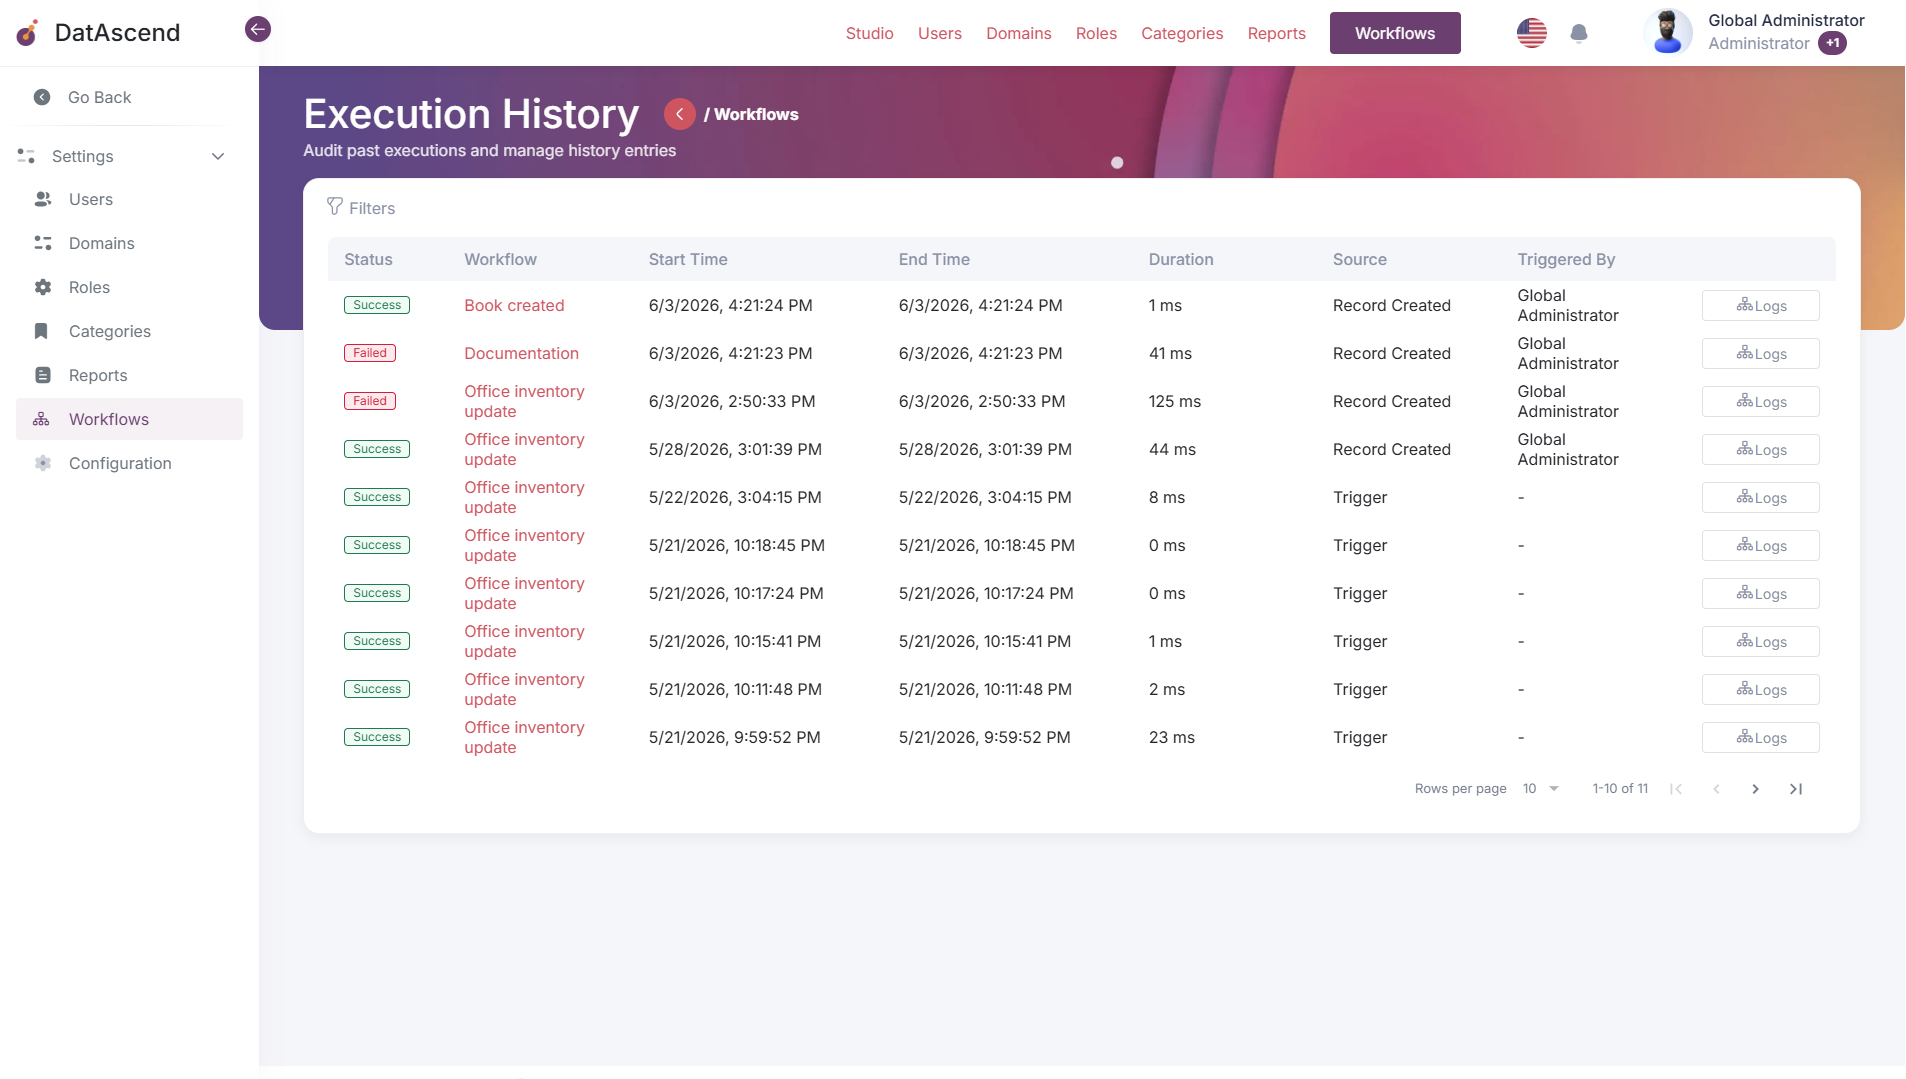Image resolution: width=1906 pixels, height=1079 pixels.
Task: Select Reports in top navigation
Action: pyautogui.click(x=1276, y=33)
